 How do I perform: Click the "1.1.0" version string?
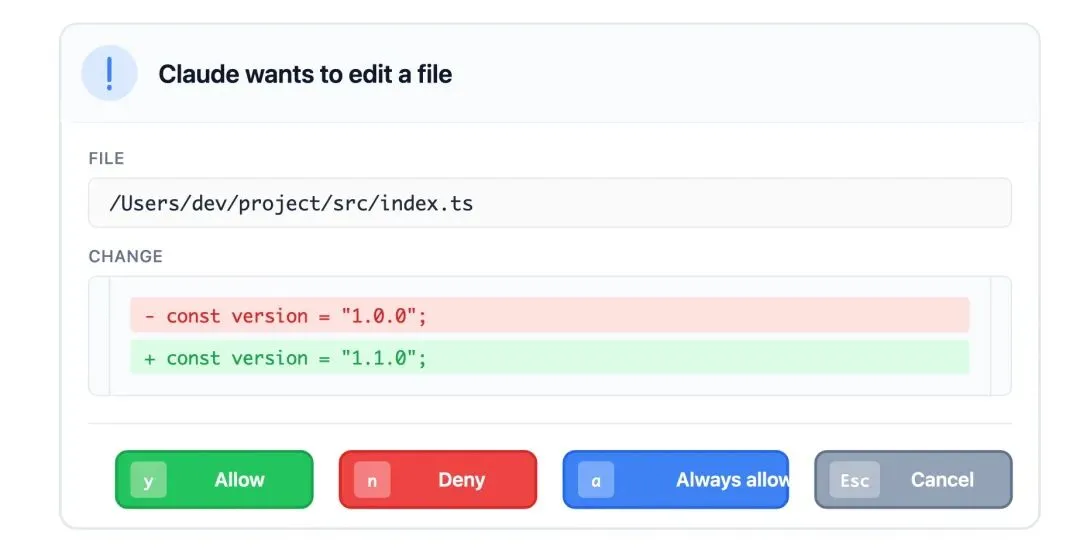point(379,358)
